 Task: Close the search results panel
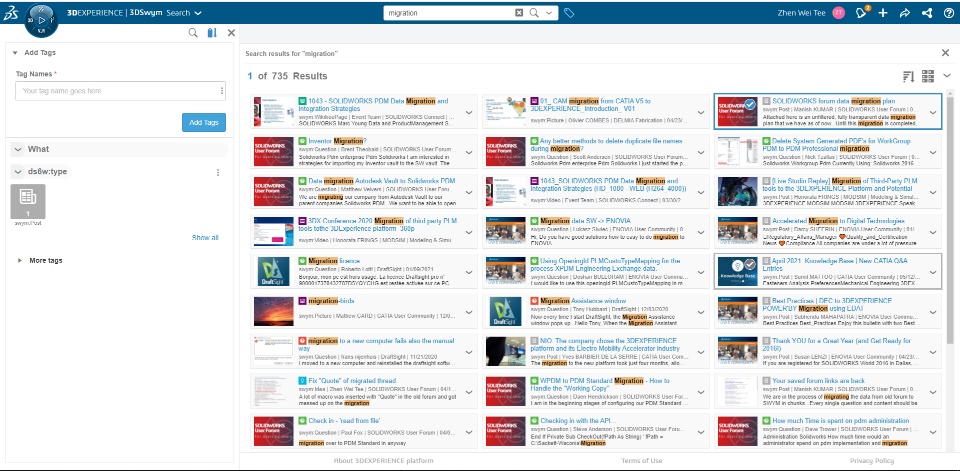pos(945,53)
